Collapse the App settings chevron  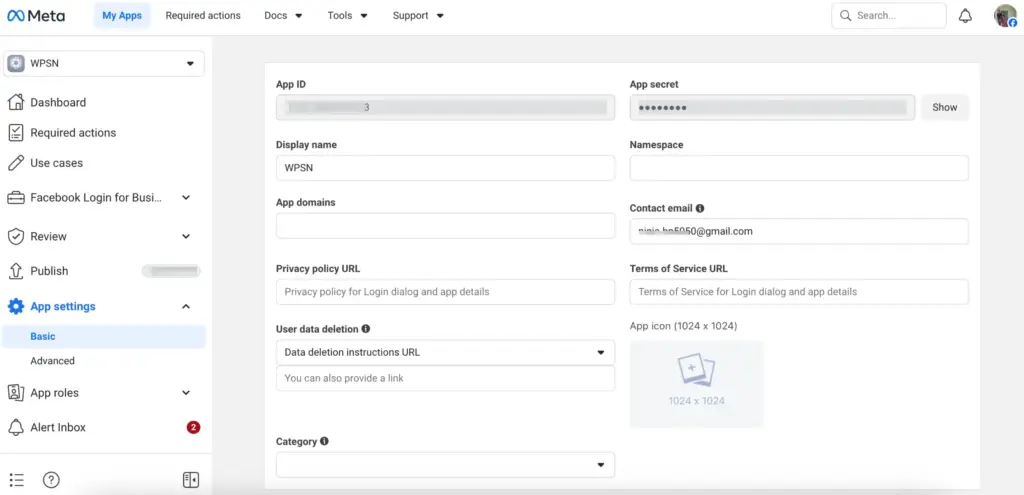pos(186,306)
